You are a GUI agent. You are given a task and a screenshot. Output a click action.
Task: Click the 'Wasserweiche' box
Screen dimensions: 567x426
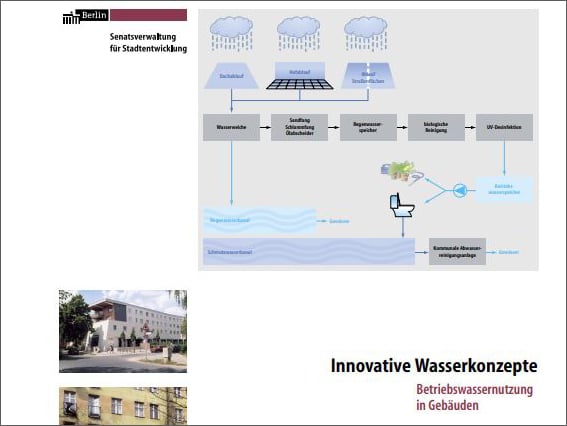(231, 127)
